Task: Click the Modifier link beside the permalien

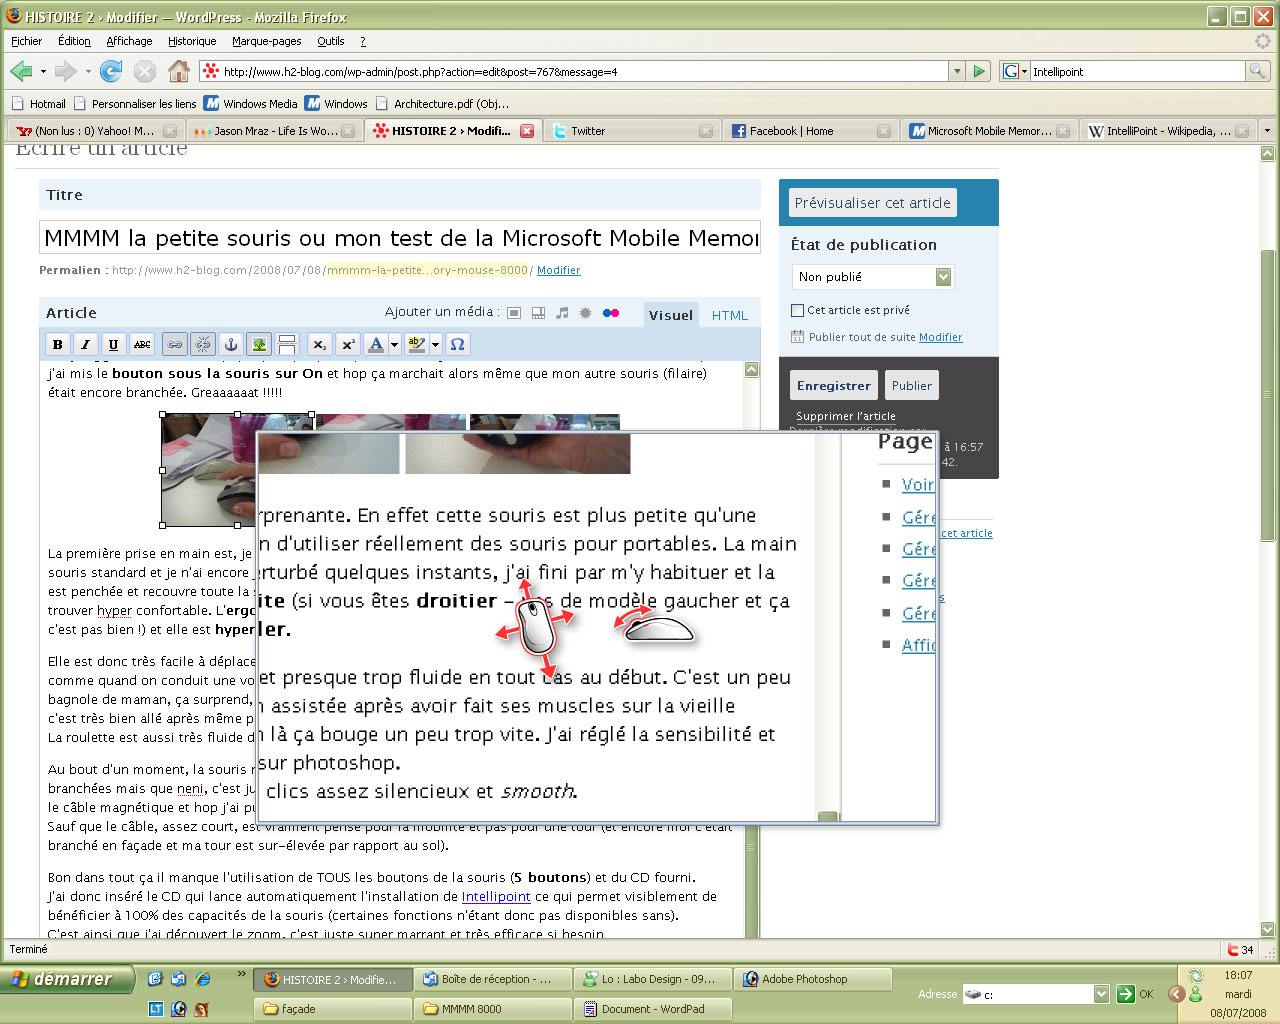Action: [x=558, y=270]
